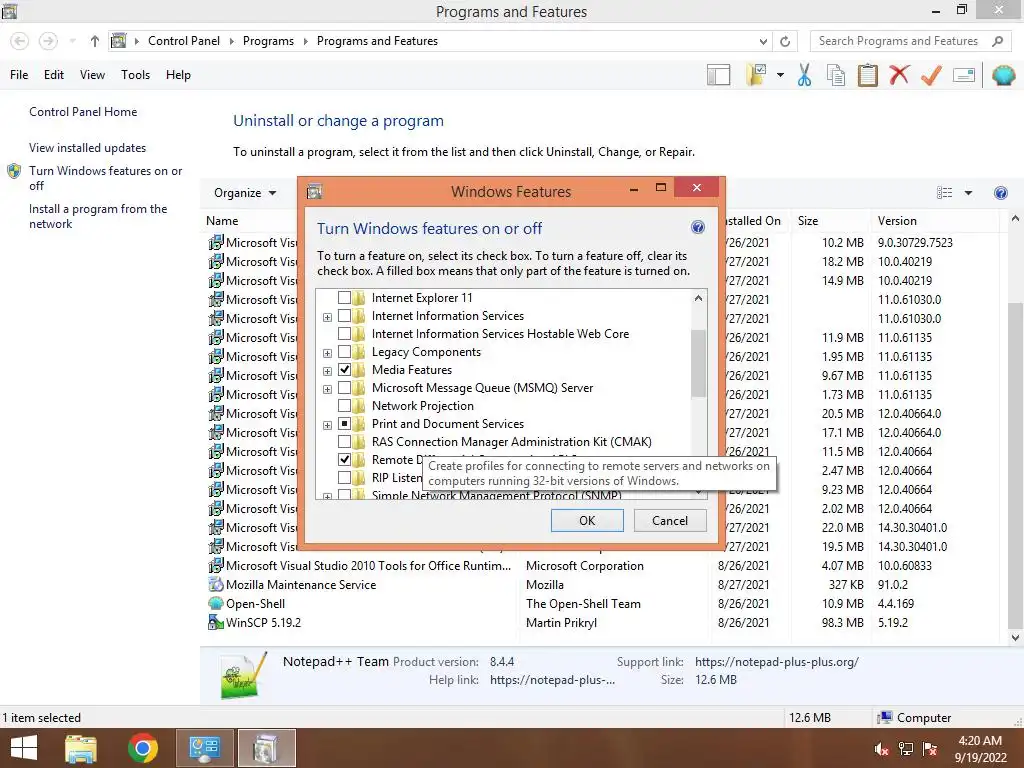Check the Internet Information Services checkbox

[x=344, y=316]
